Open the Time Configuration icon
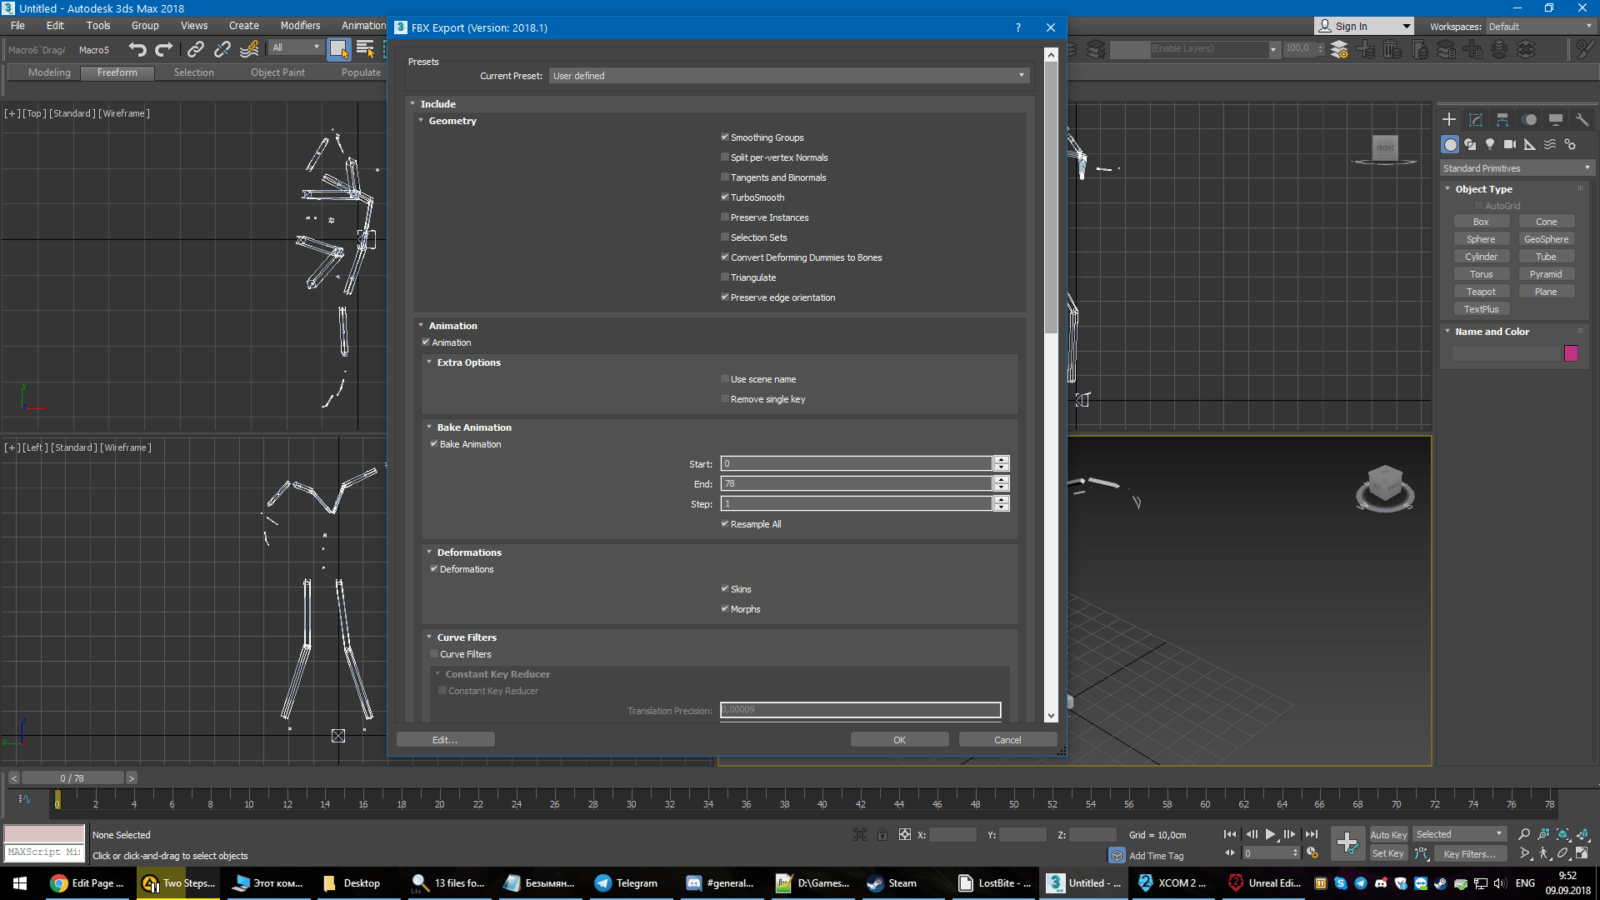The image size is (1600, 900). 1312,853
